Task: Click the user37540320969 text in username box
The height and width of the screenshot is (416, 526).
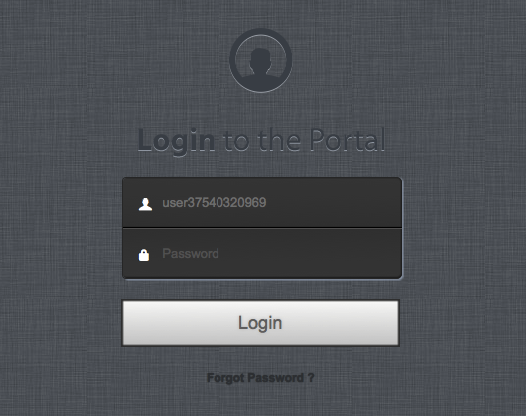Action: pyautogui.click(x=214, y=203)
